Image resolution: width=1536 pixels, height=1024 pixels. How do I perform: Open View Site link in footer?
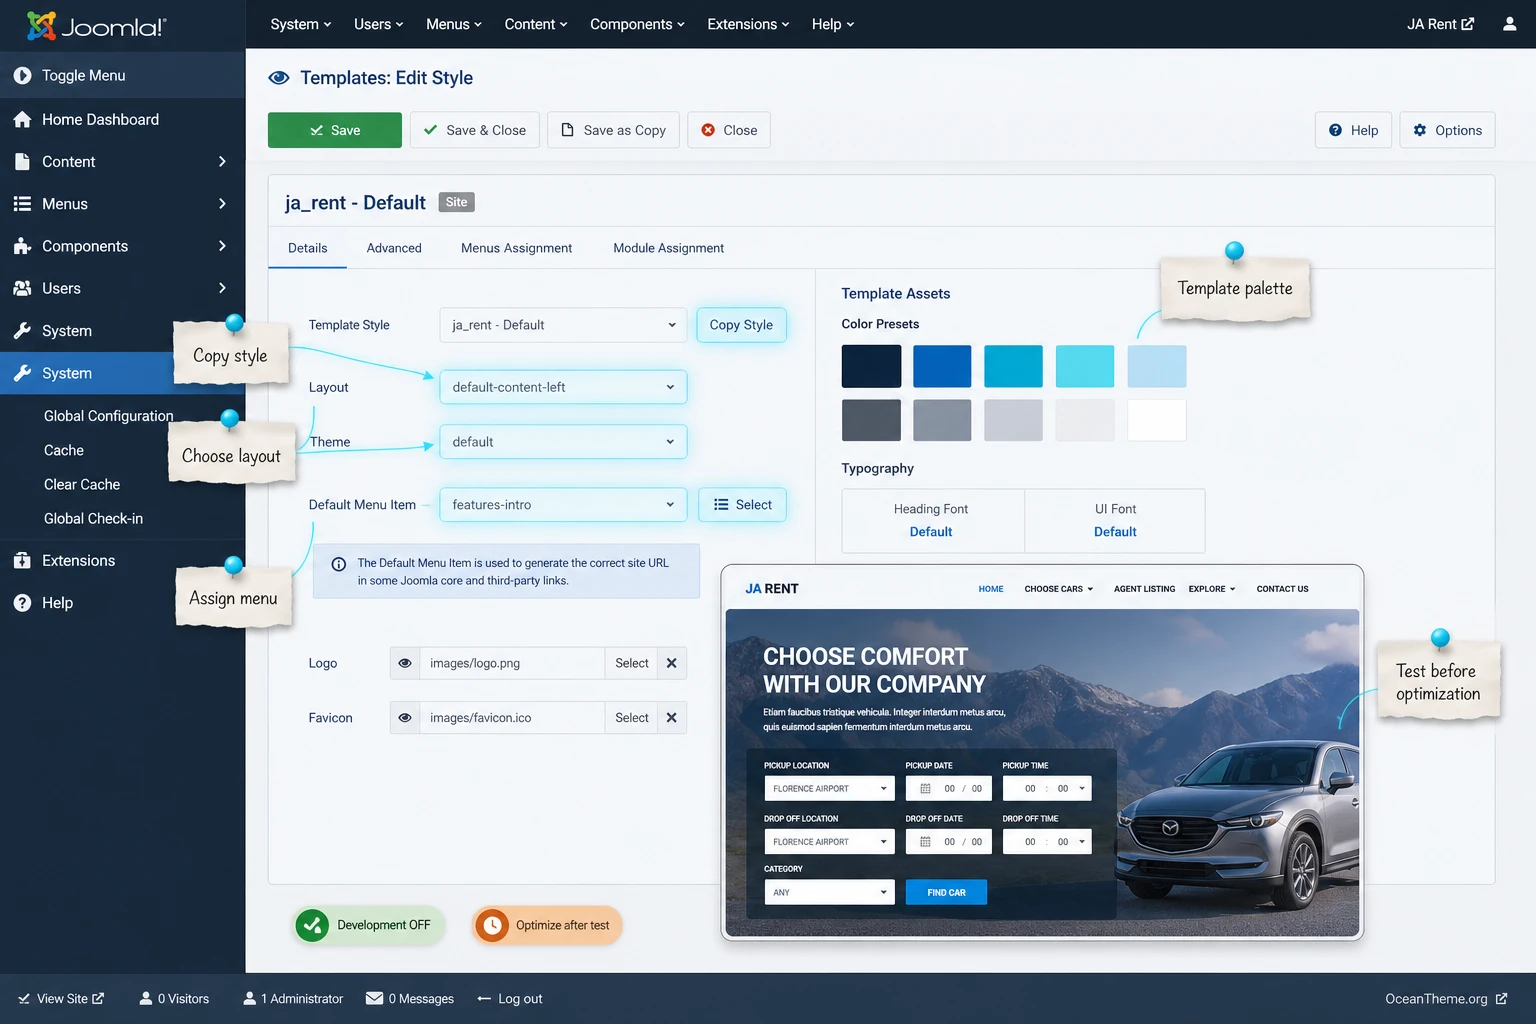pyautogui.click(x=61, y=998)
